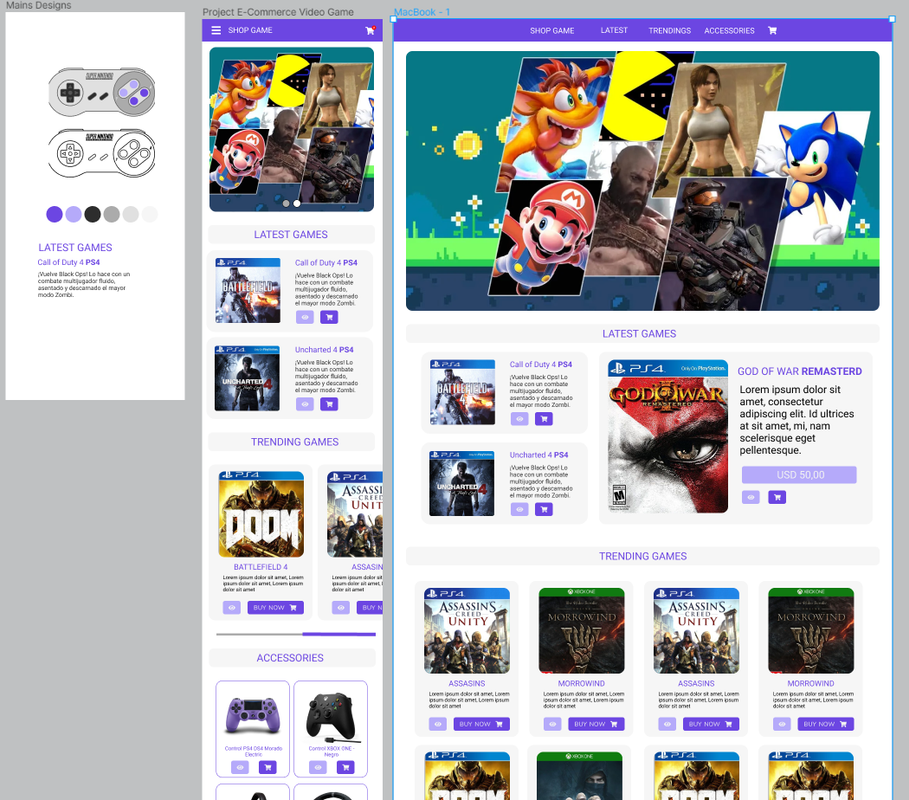Open LATEST in MacBook navbar
Screen dimensions: 909x800
point(614,30)
